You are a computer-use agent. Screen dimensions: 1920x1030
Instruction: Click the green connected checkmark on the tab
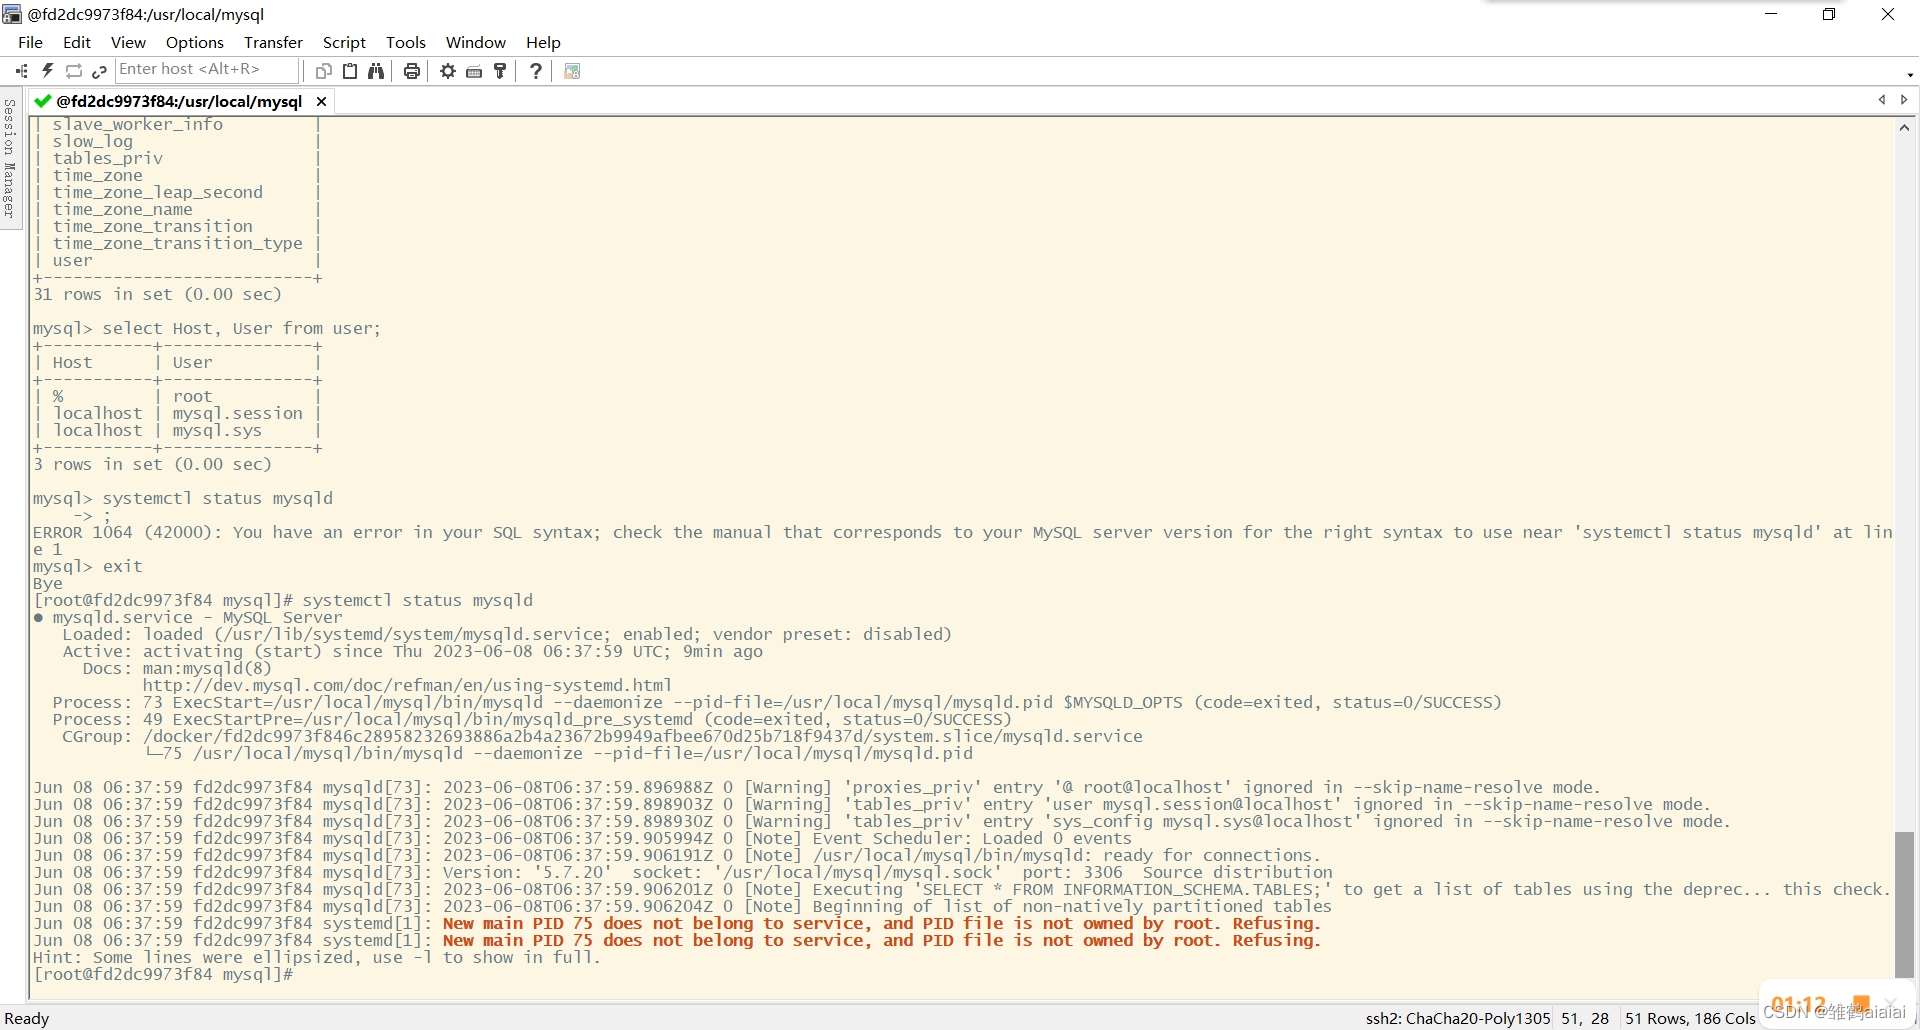pos(42,101)
